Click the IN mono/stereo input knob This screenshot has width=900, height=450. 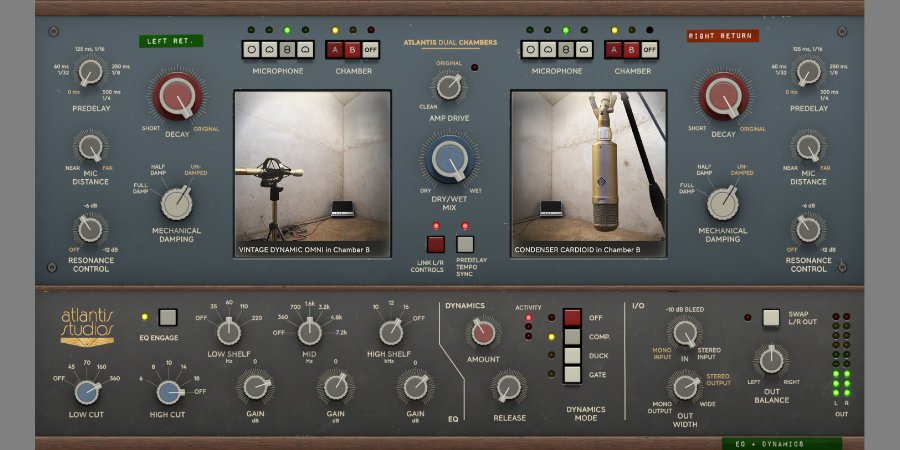pyautogui.click(x=684, y=332)
